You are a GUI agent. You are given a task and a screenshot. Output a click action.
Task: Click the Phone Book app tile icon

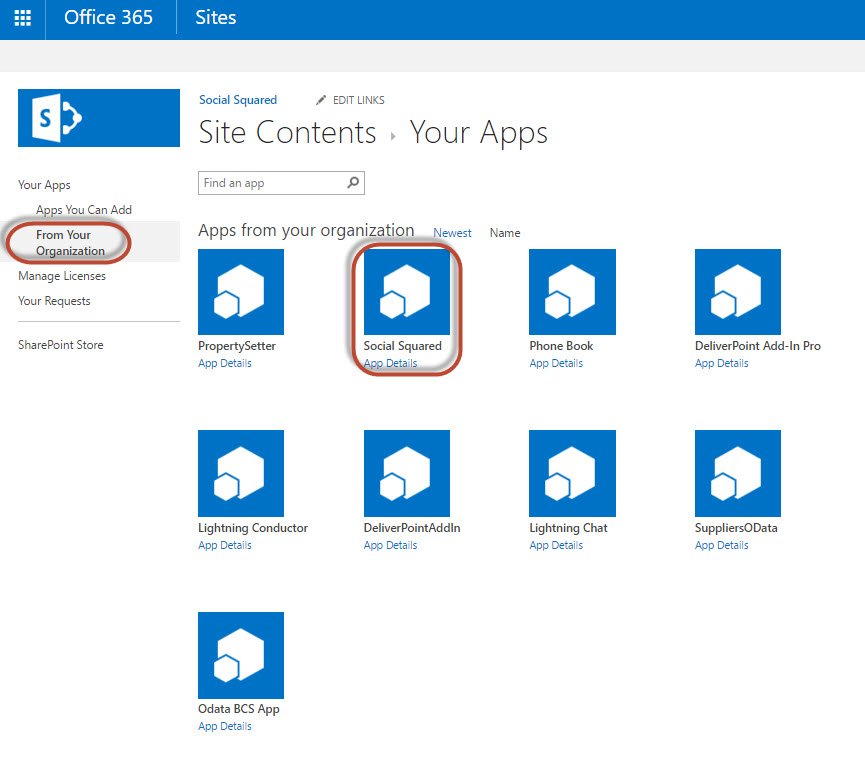click(572, 291)
